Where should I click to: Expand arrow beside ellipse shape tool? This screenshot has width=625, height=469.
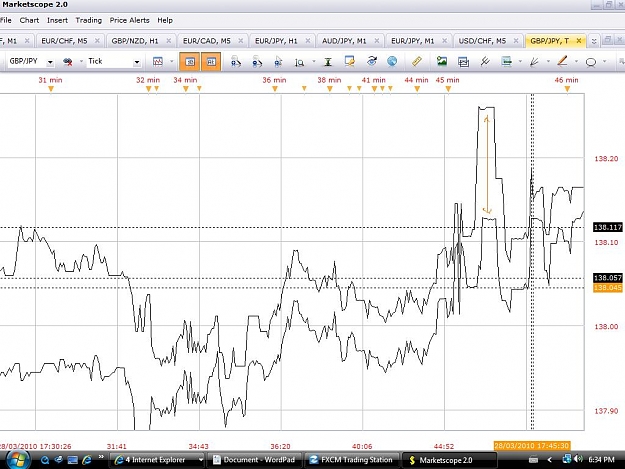coord(604,61)
